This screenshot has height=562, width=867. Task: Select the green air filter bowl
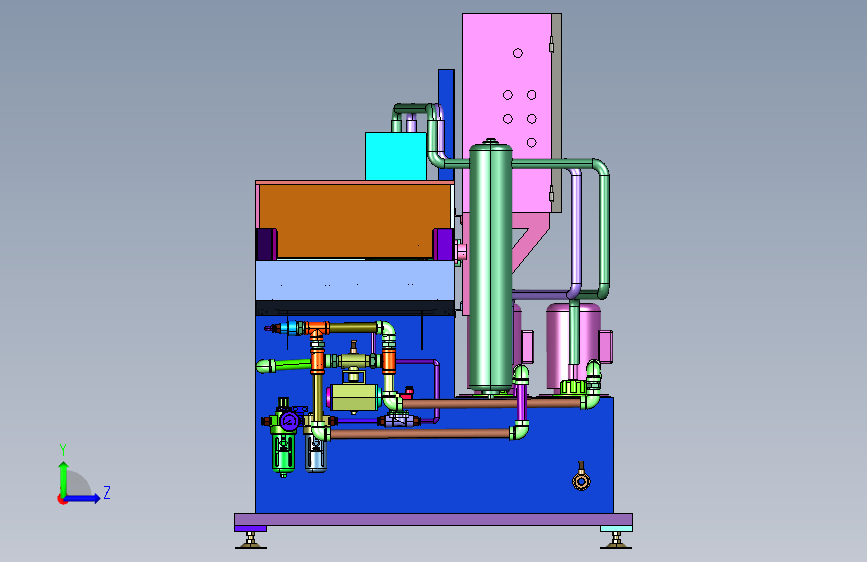283,454
